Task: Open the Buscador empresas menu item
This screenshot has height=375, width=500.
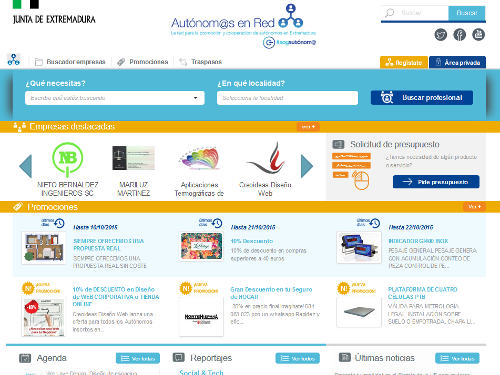Action: pos(70,62)
